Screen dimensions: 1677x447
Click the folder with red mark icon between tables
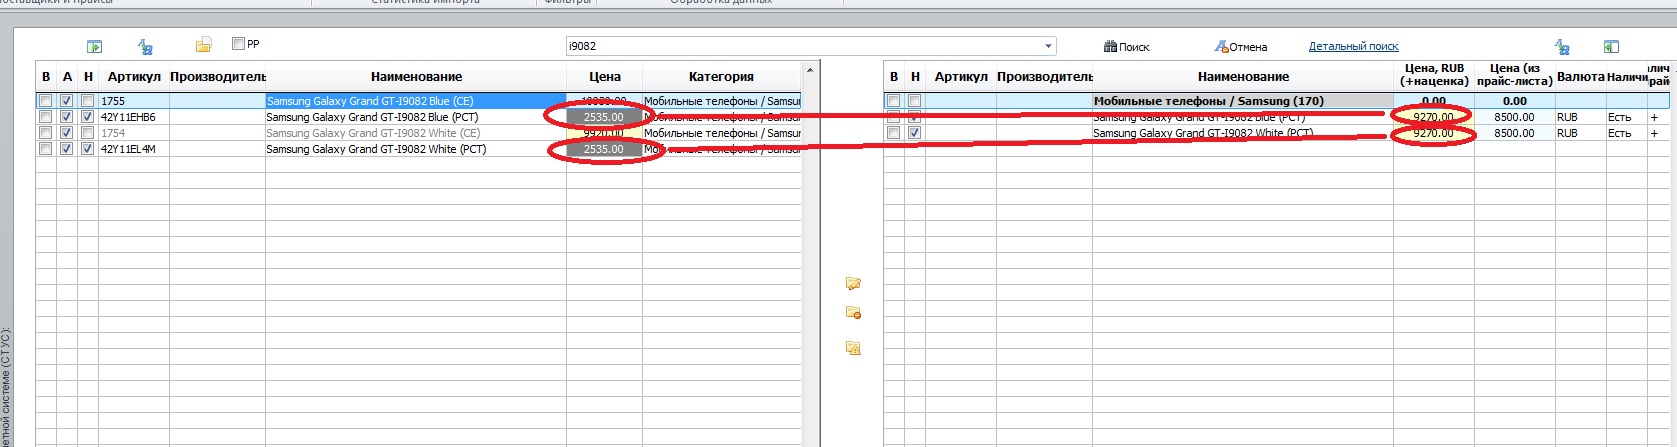coord(853,313)
